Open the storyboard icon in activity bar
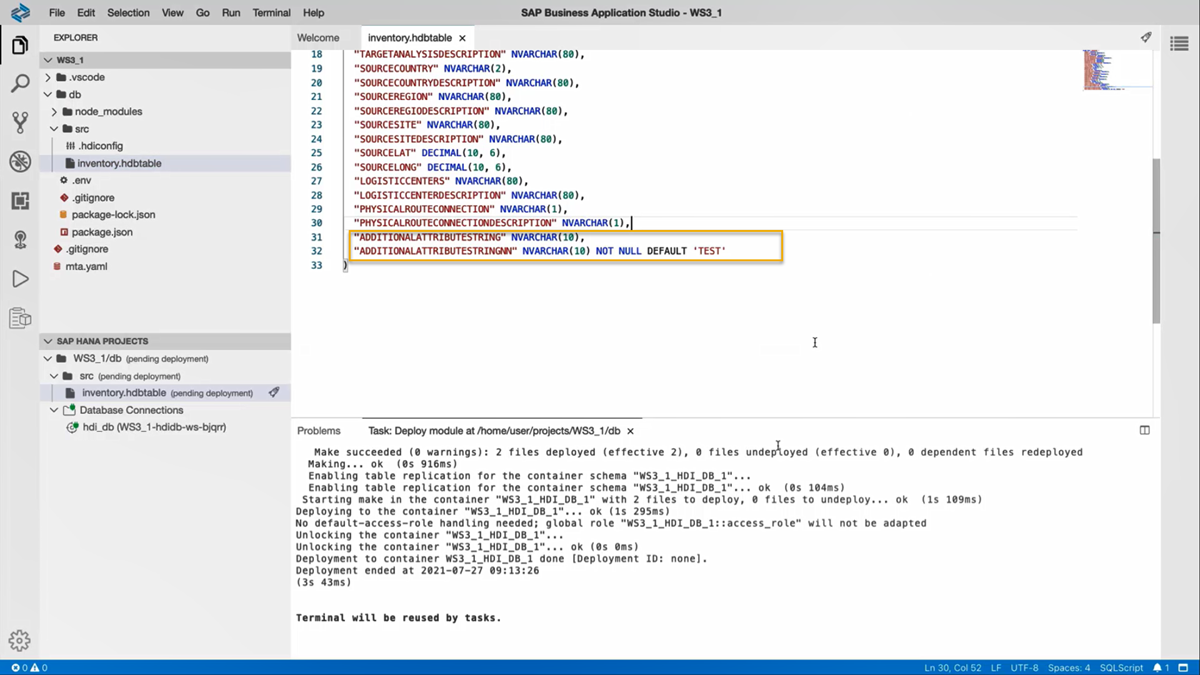The width and height of the screenshot is (1200, 675). (20, 318)
